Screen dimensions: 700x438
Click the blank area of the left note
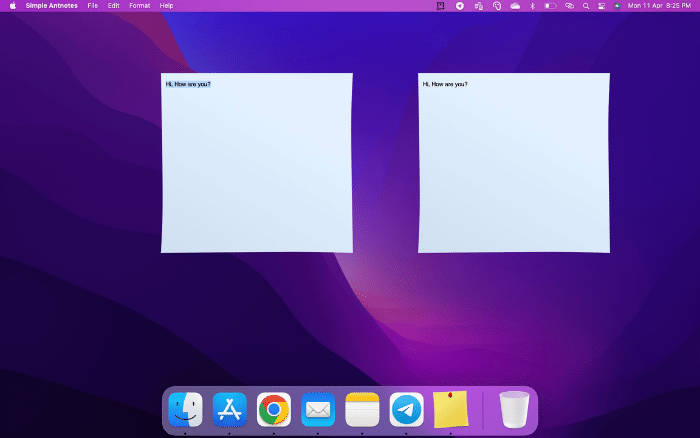257,172
